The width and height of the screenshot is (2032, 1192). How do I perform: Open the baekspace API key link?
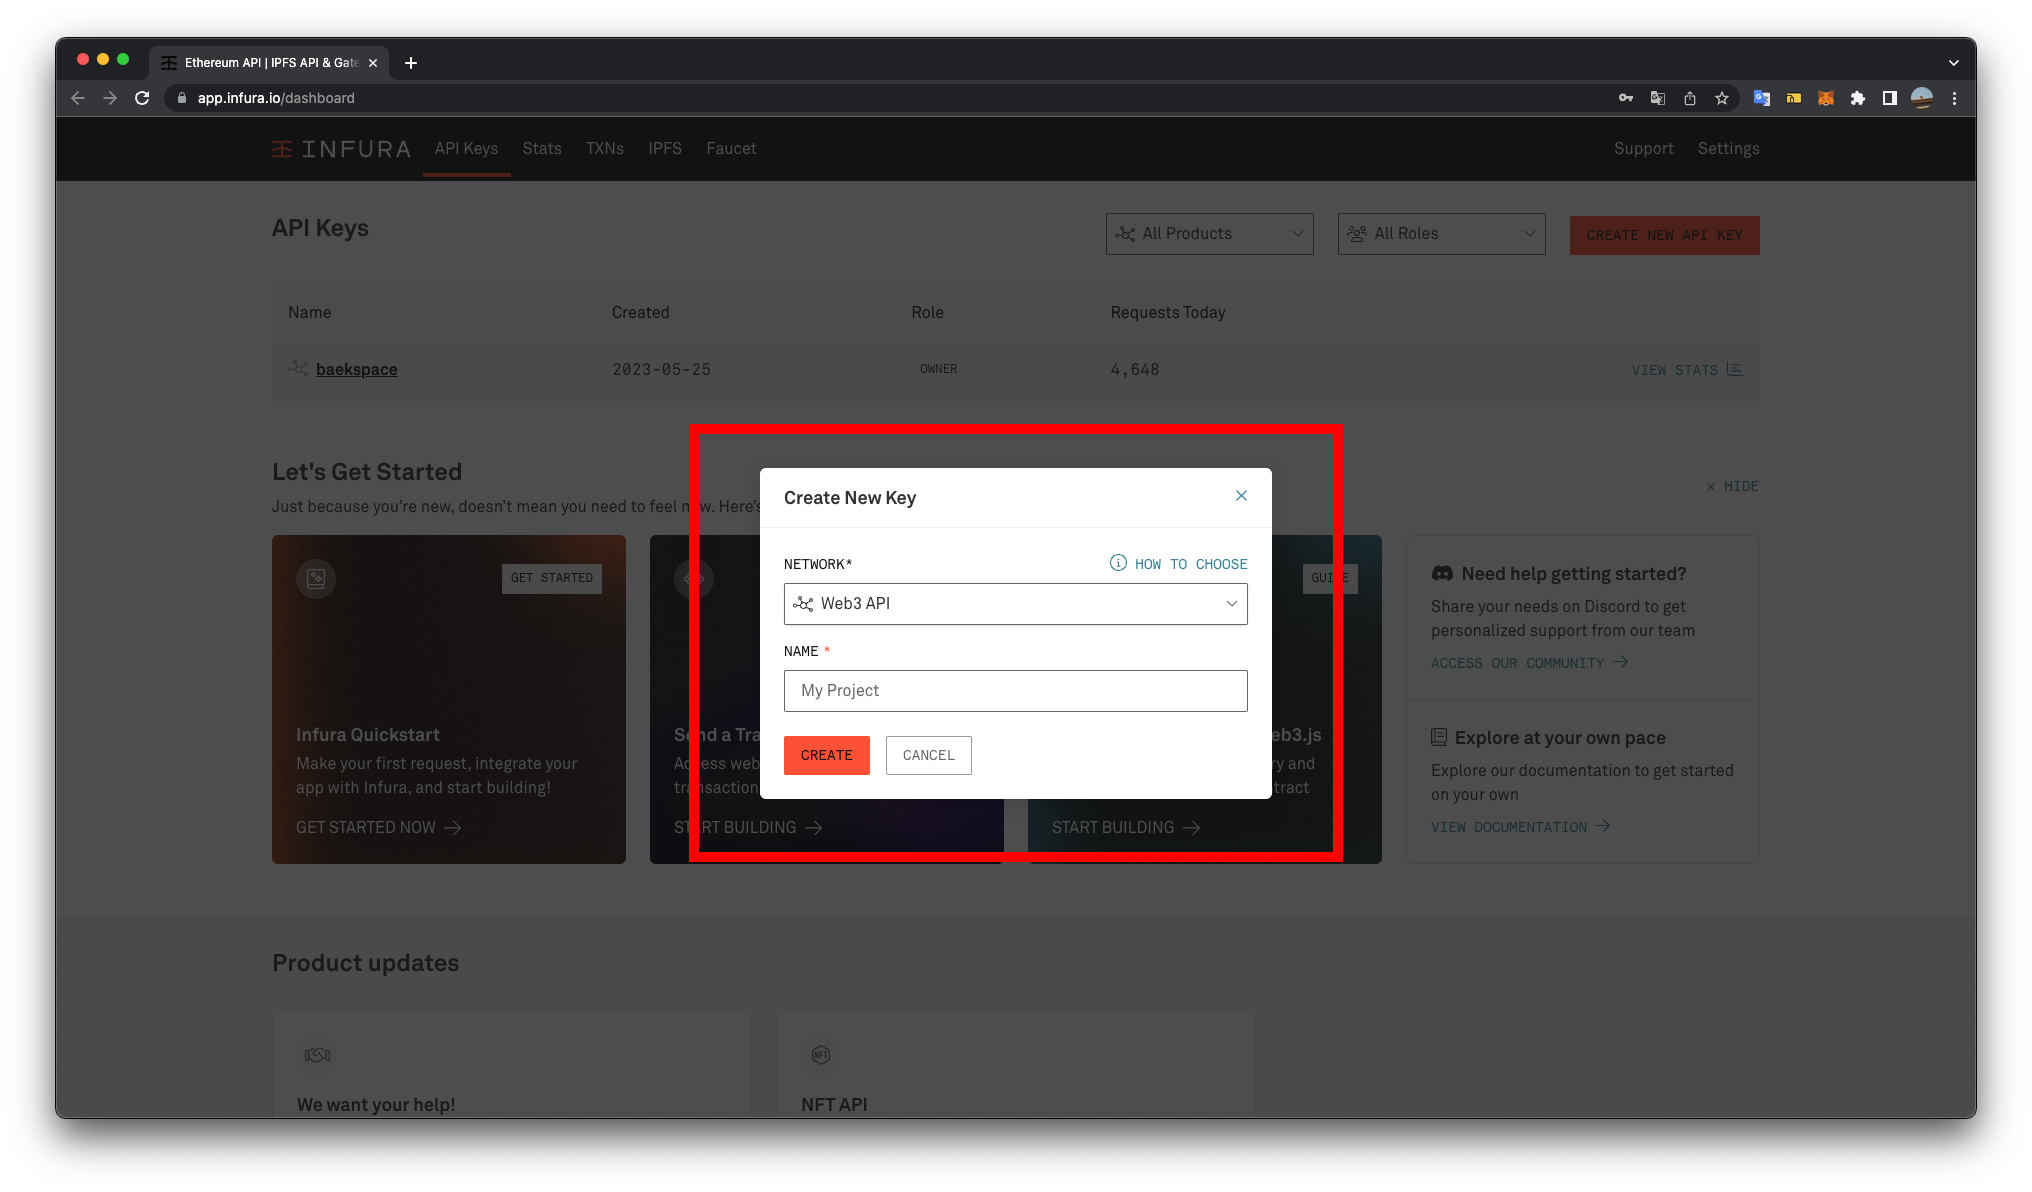coord(356,370)
